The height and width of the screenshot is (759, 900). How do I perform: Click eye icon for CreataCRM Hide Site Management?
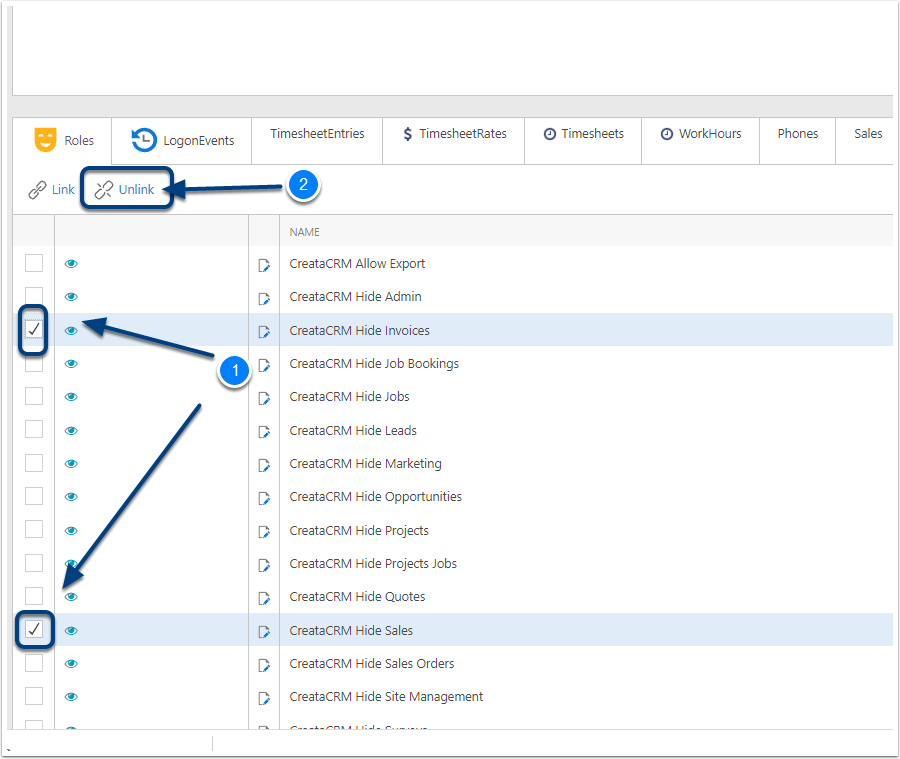(71, 697)
